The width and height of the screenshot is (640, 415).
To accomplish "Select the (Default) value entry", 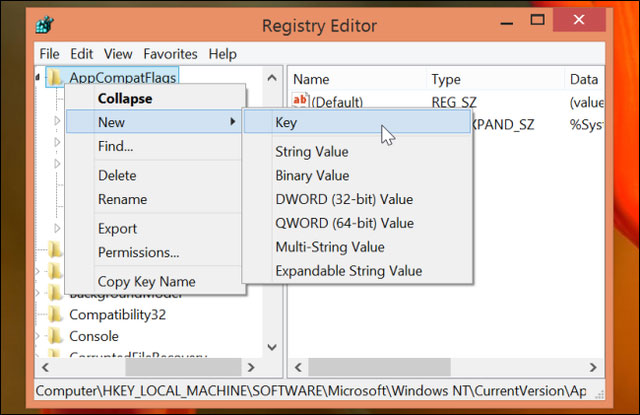I will click(337, 102).
